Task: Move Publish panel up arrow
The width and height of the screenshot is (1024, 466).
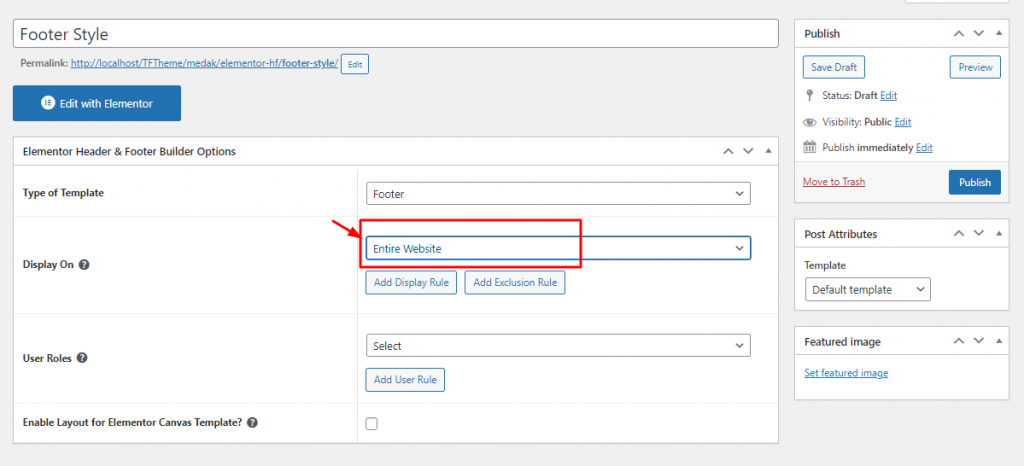Action: [960, 34]
